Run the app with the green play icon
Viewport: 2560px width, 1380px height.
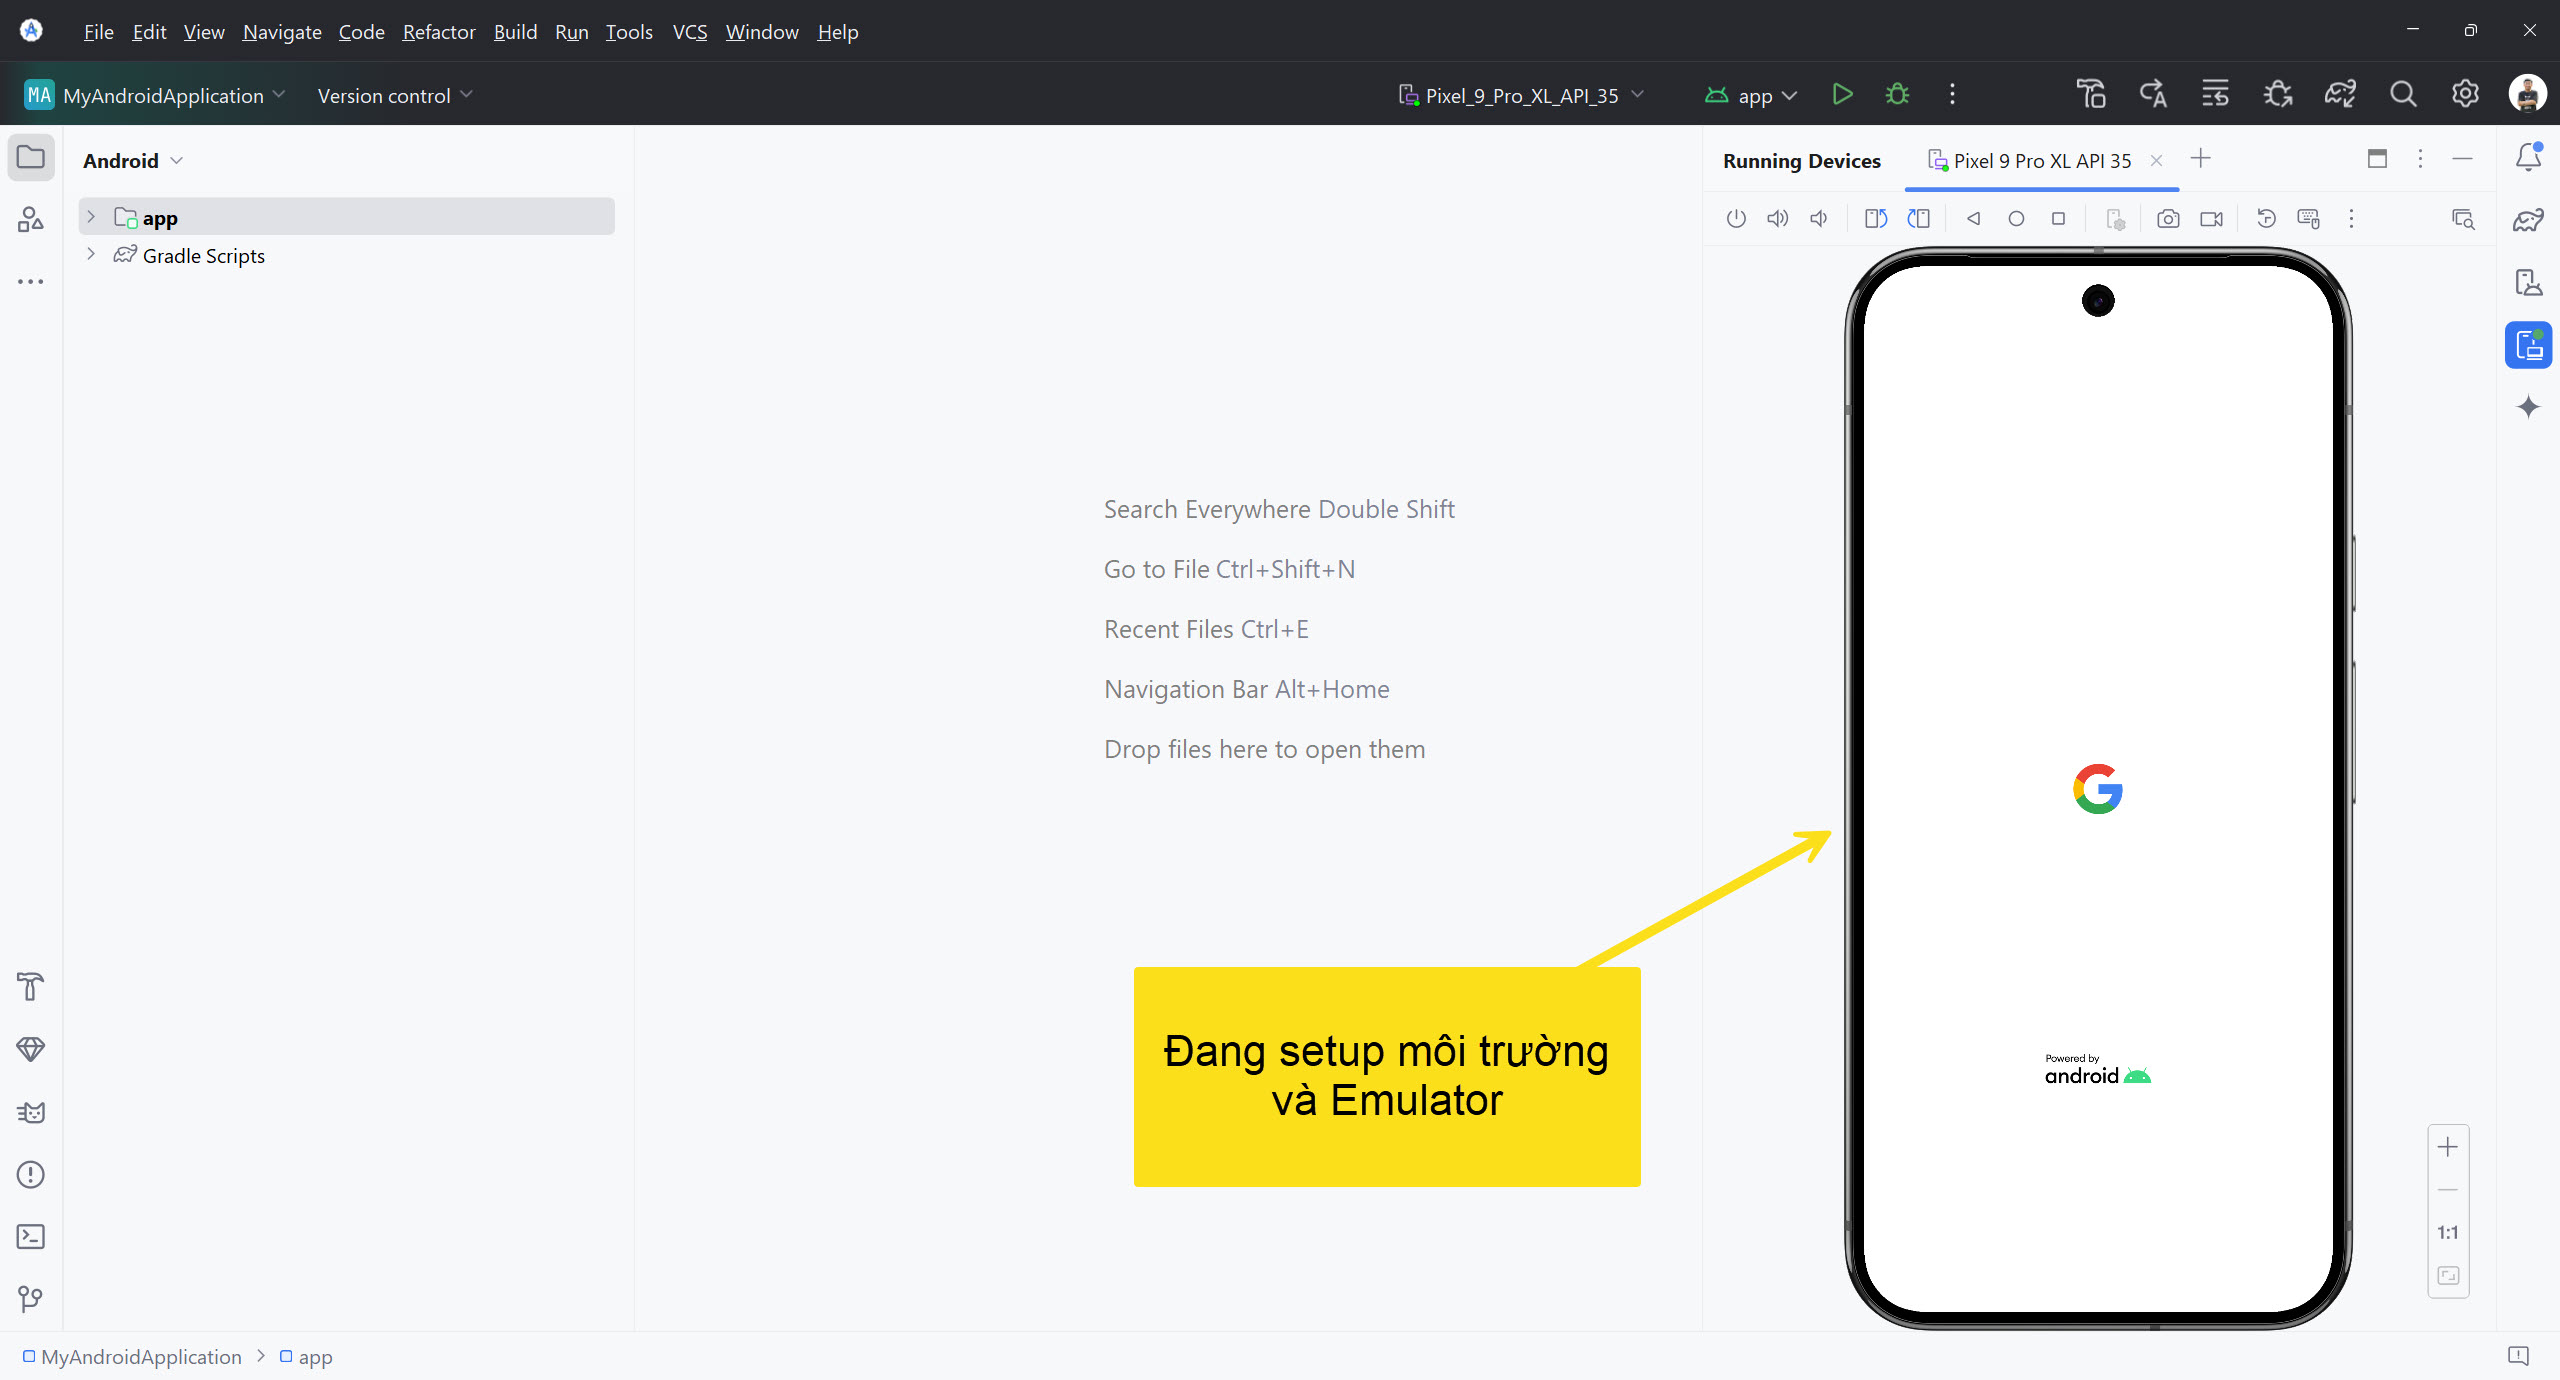[x=1842, y=95]
